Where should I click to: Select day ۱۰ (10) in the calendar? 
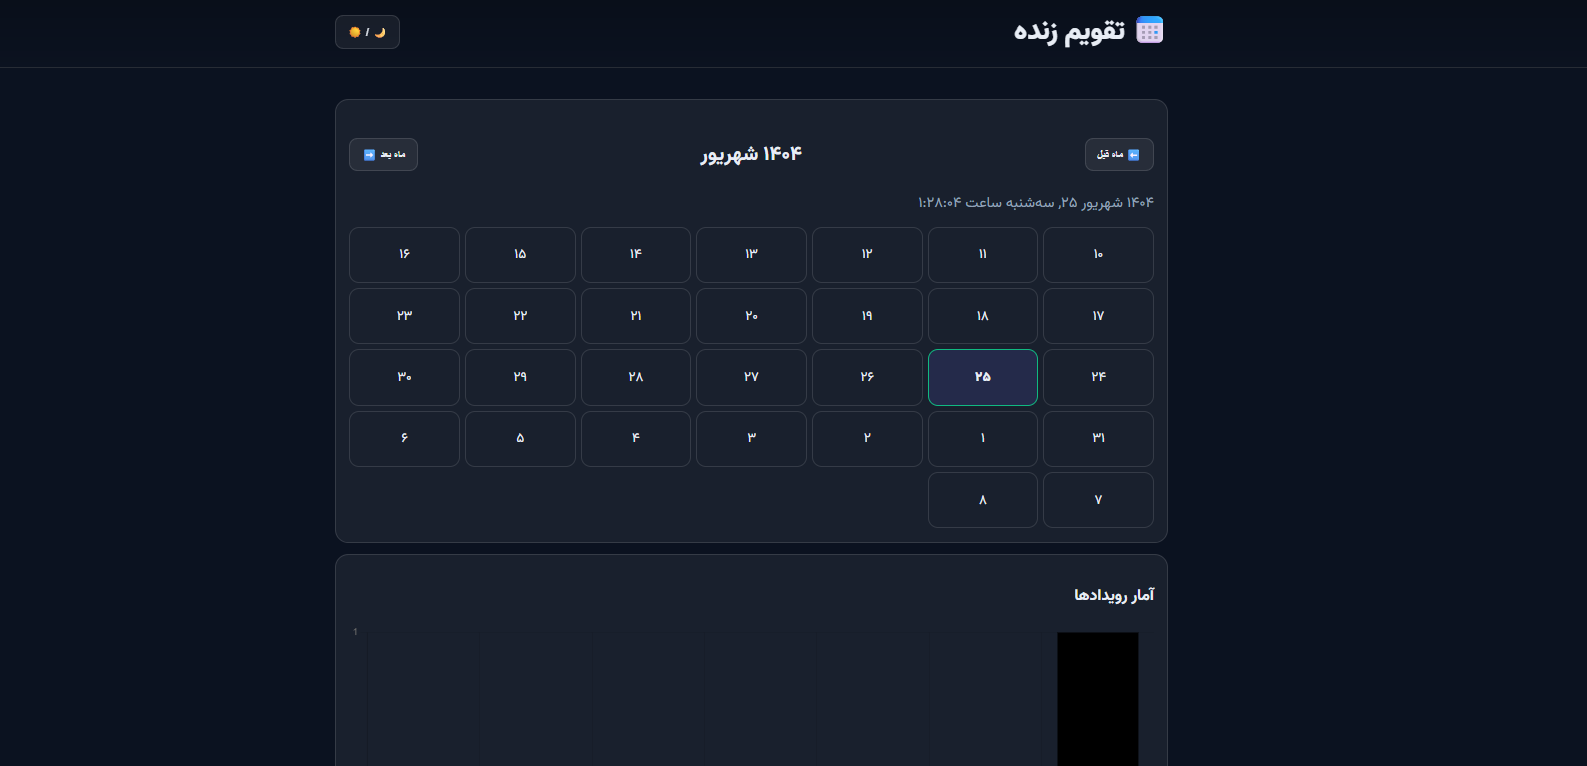[x=1098, y=255]
